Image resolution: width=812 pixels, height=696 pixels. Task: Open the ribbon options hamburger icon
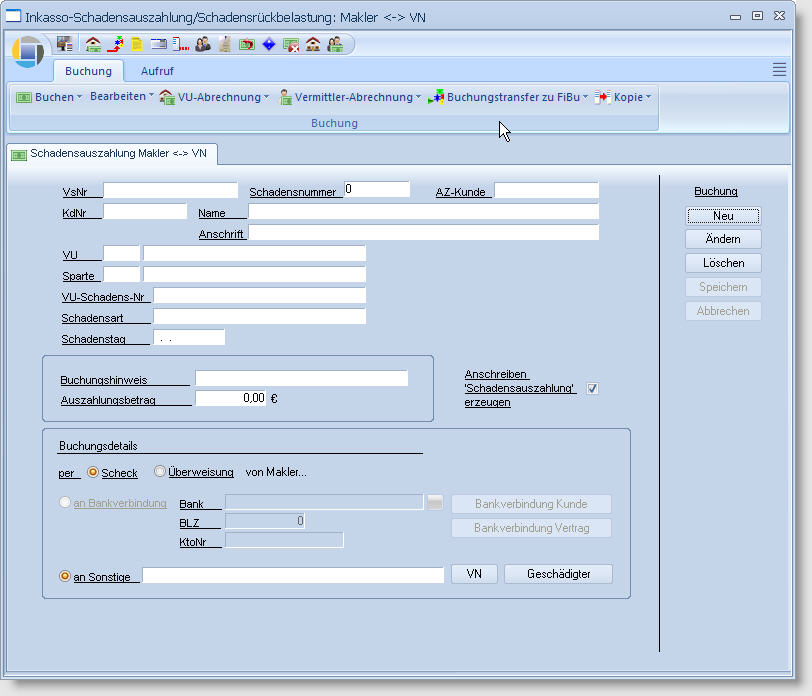click(779, 69)
